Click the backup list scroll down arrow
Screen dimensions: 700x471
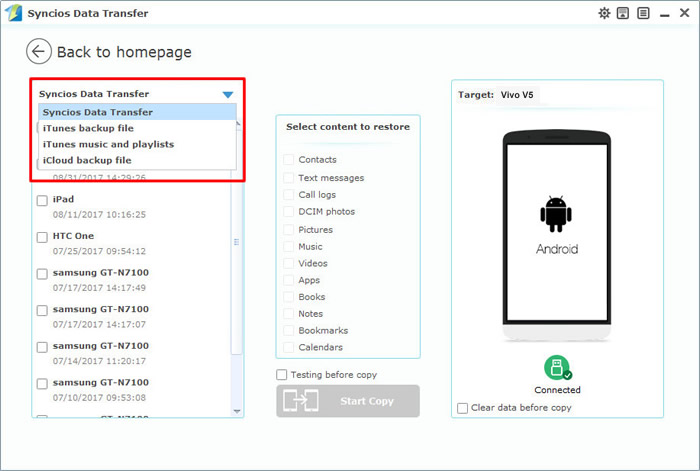pos(237,411)
